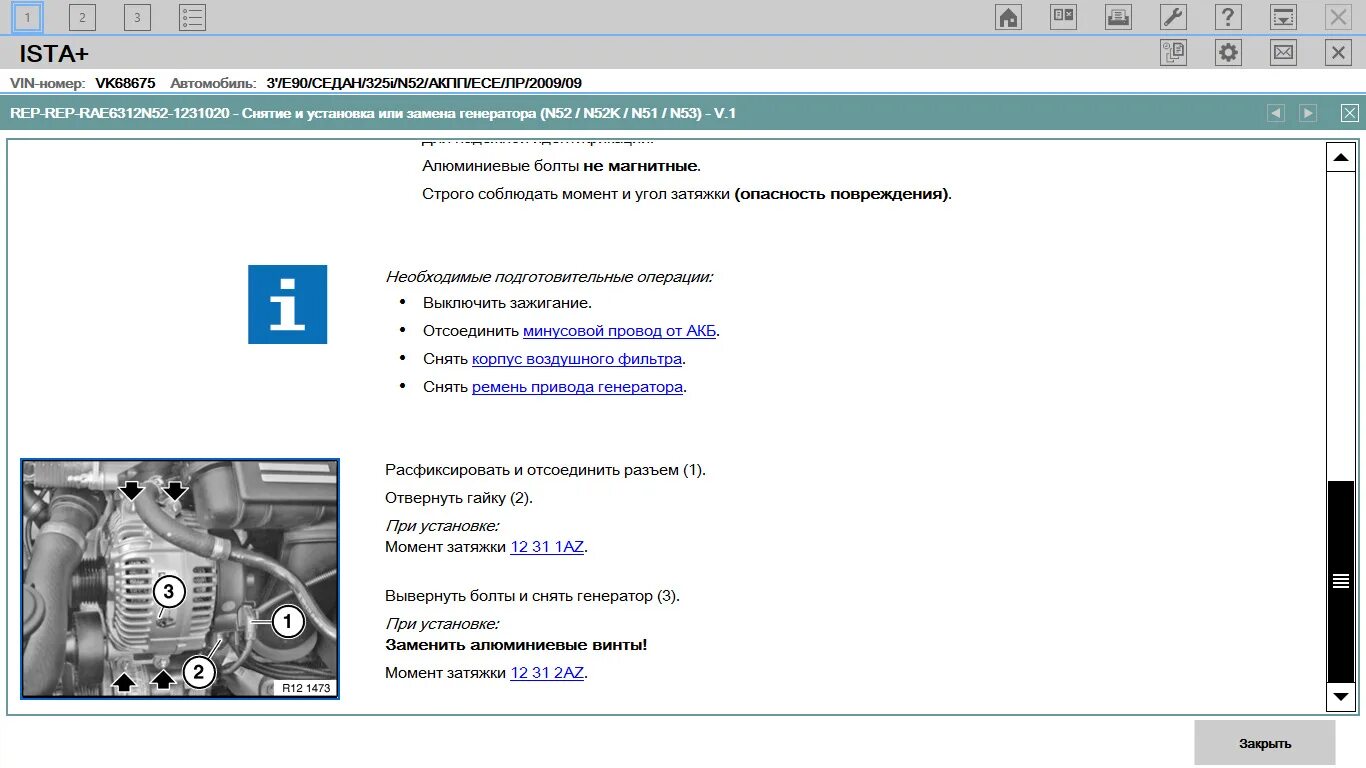
Task: Click the text "Отвернуть гайку (2)."
Action: [459, 498]
